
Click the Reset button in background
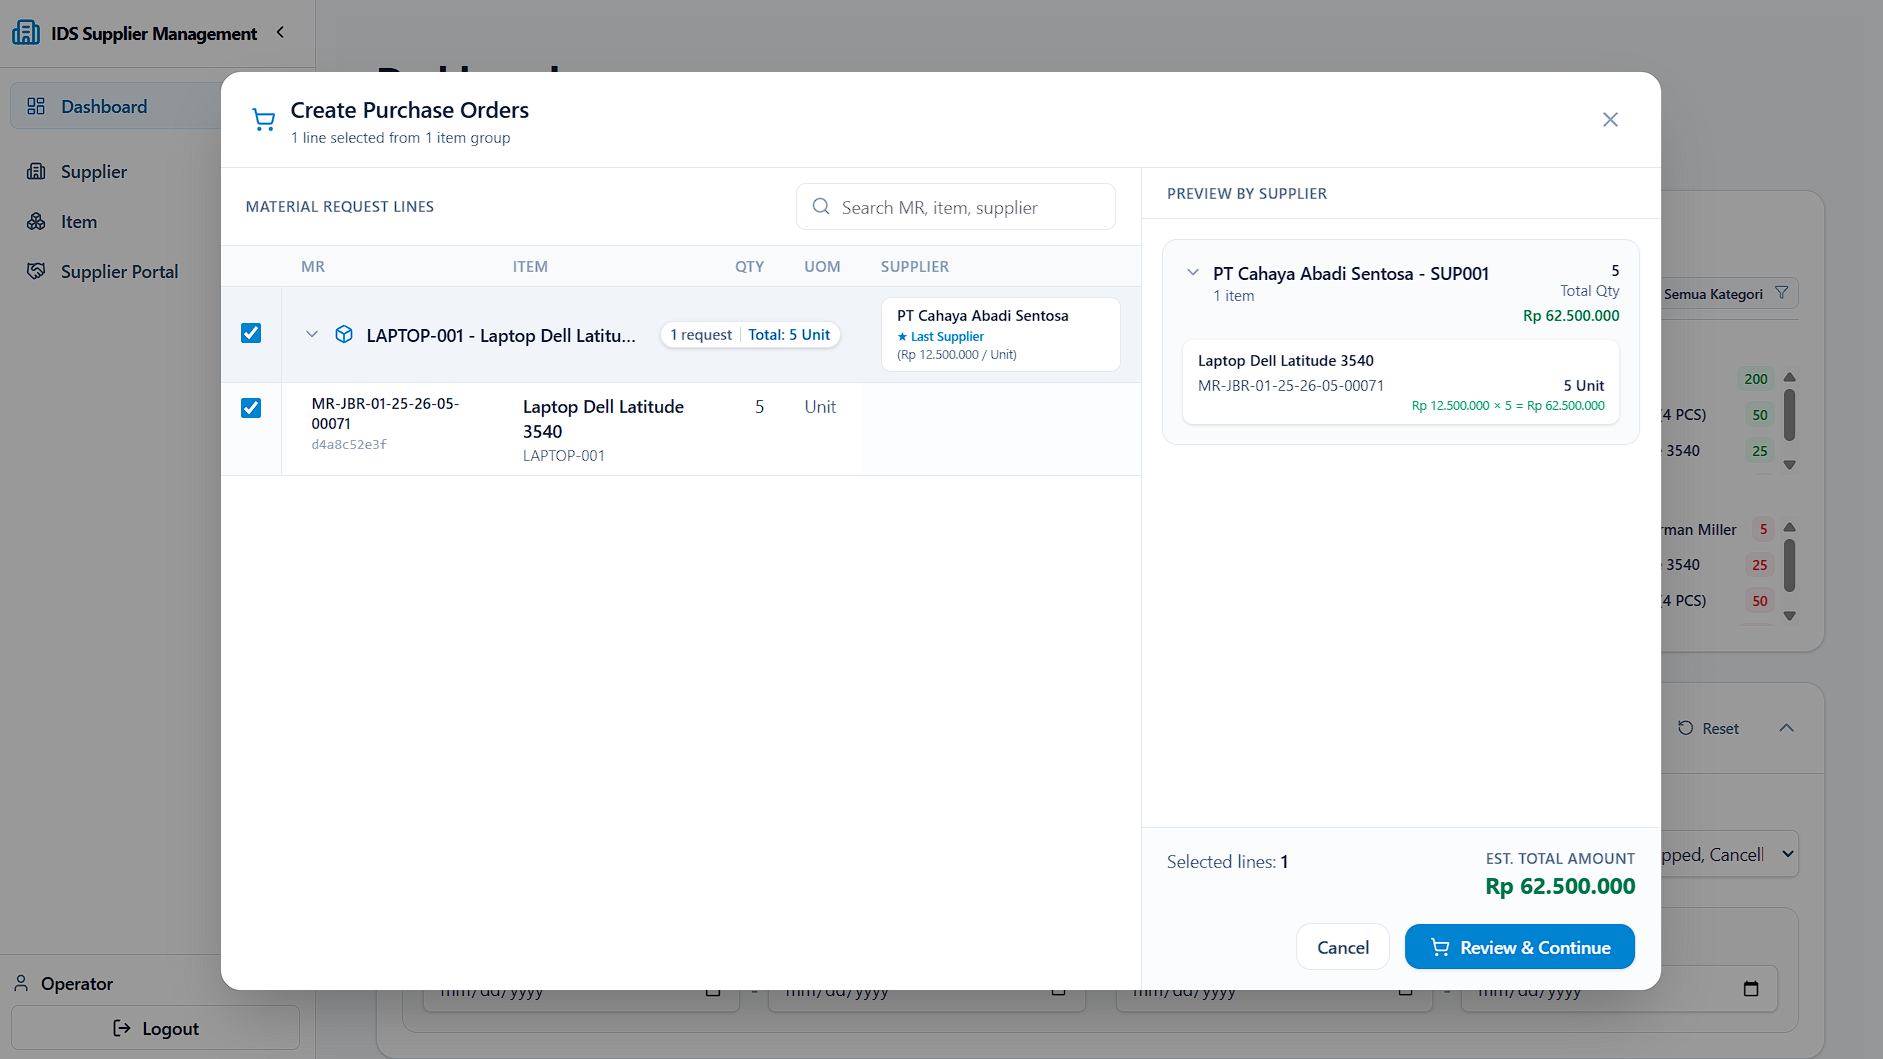tap(1708, 728)
